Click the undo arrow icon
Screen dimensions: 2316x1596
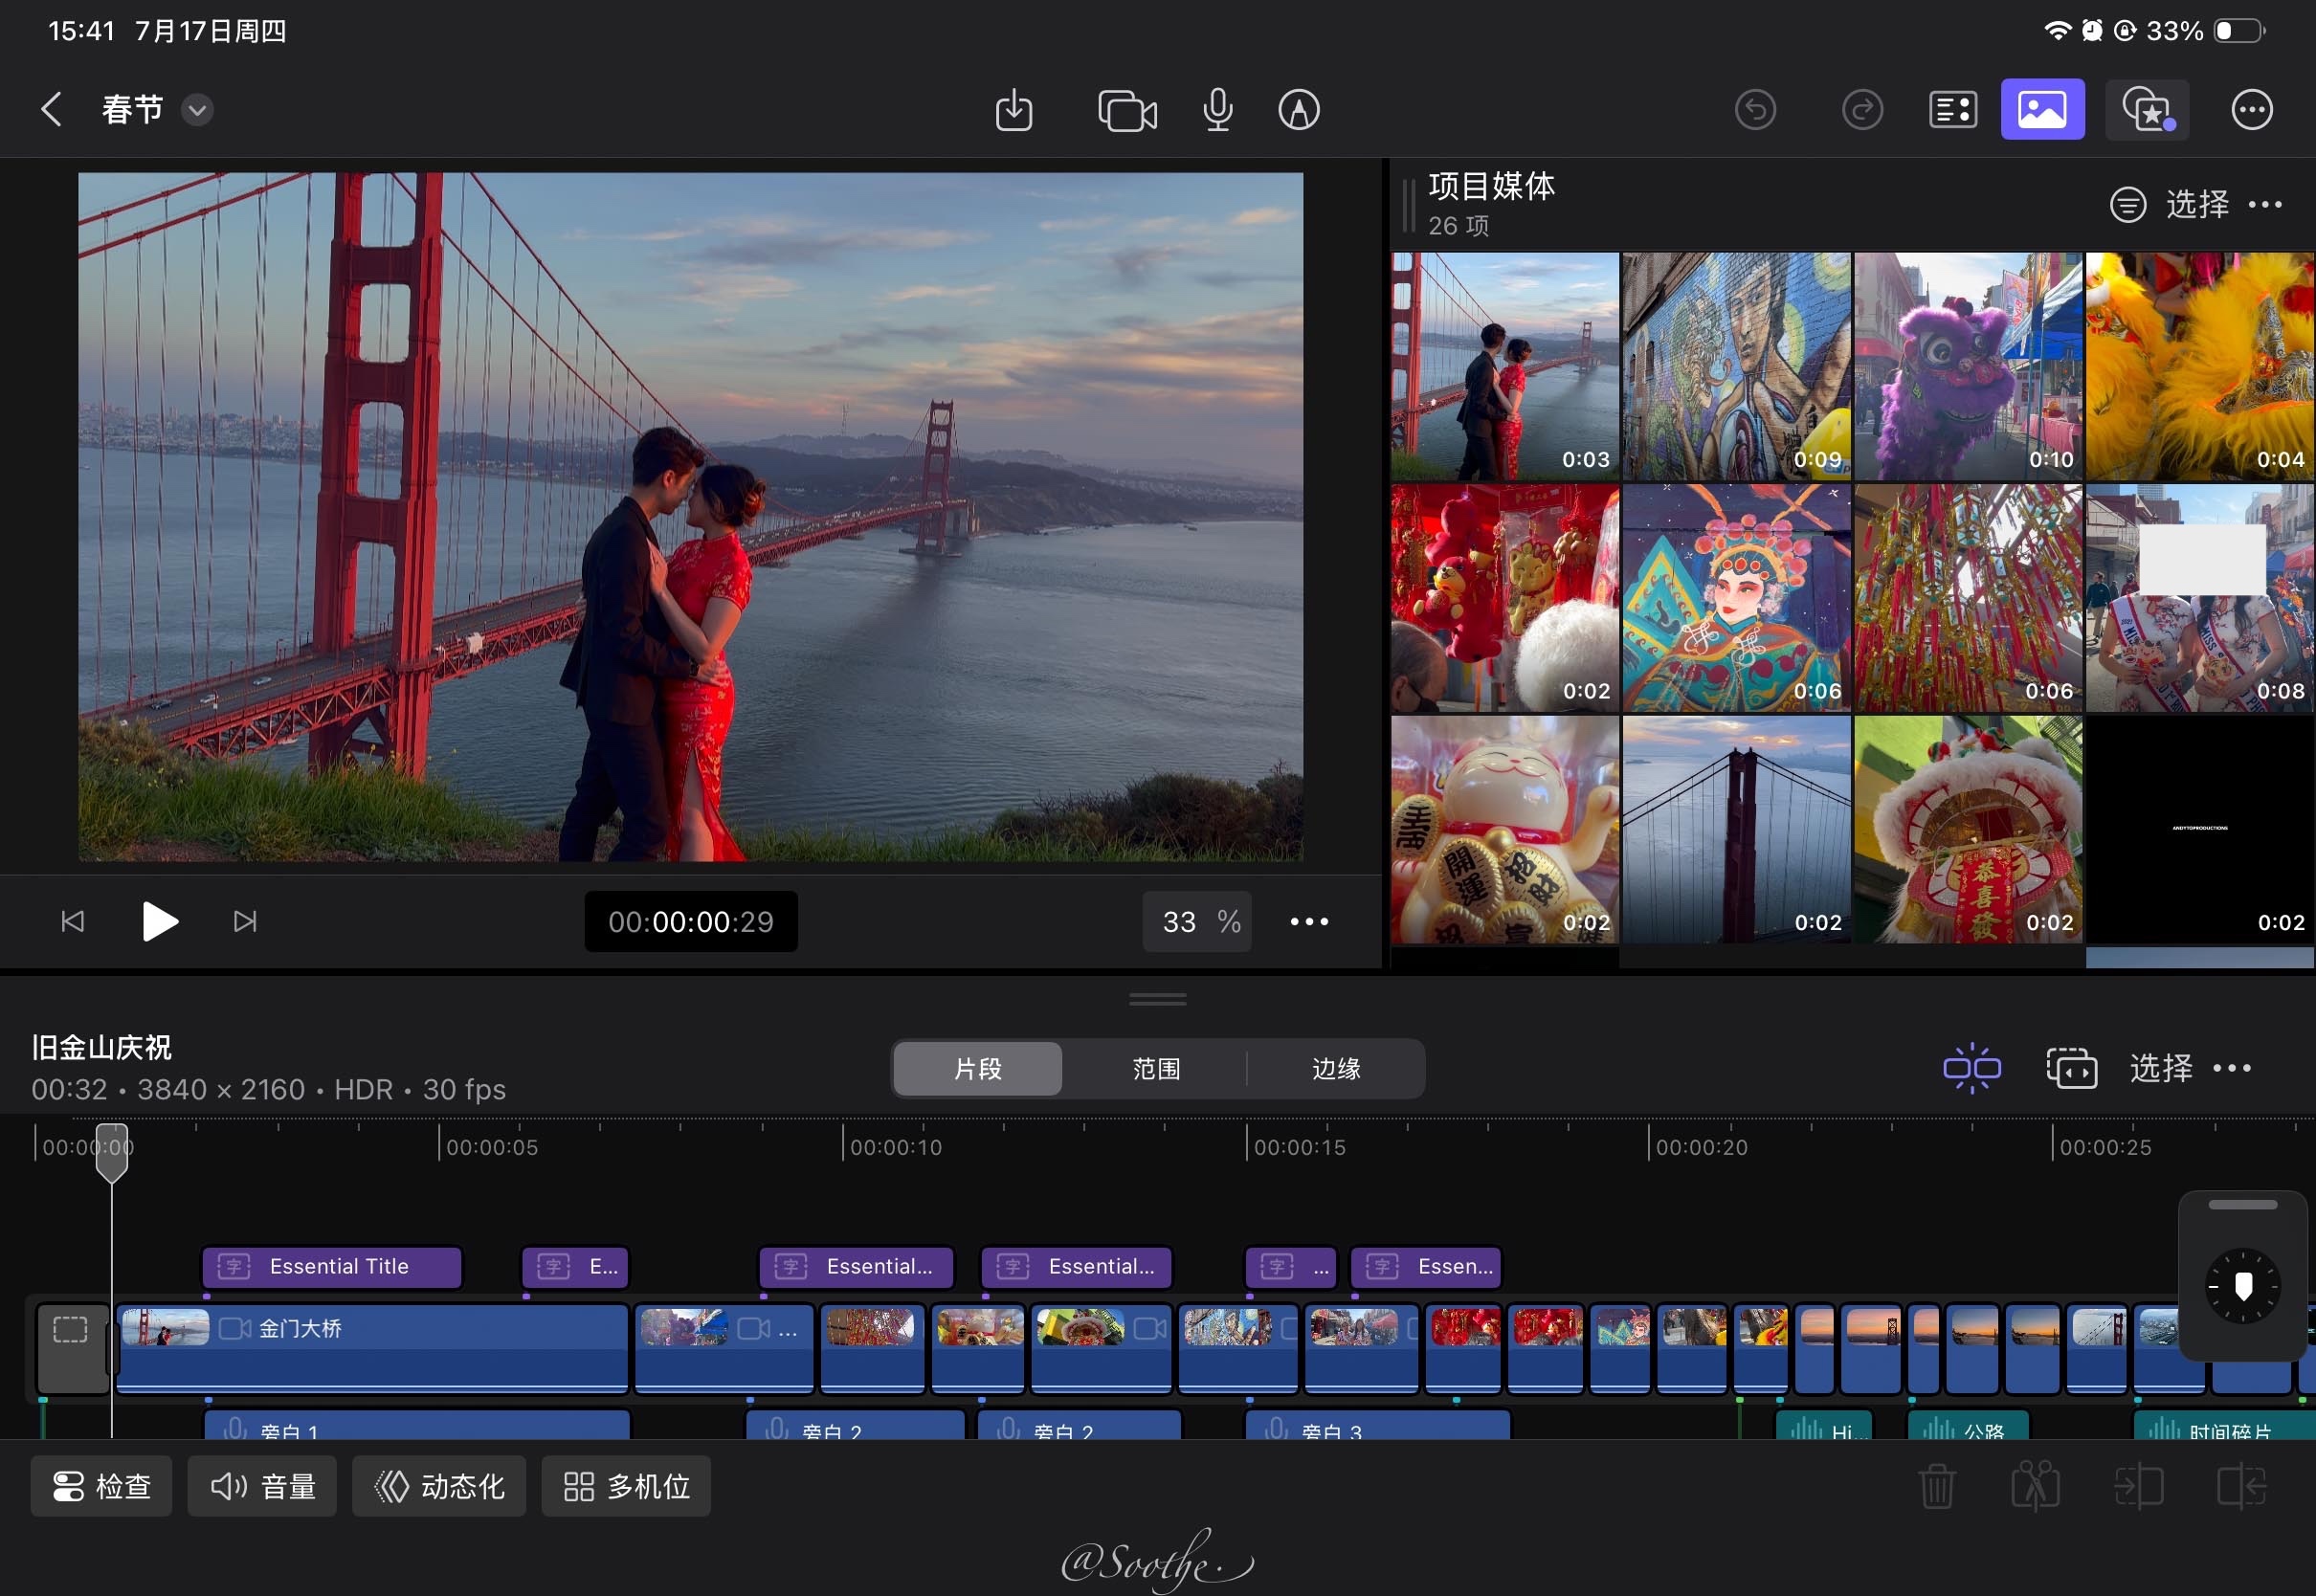tap(1755, 110)
